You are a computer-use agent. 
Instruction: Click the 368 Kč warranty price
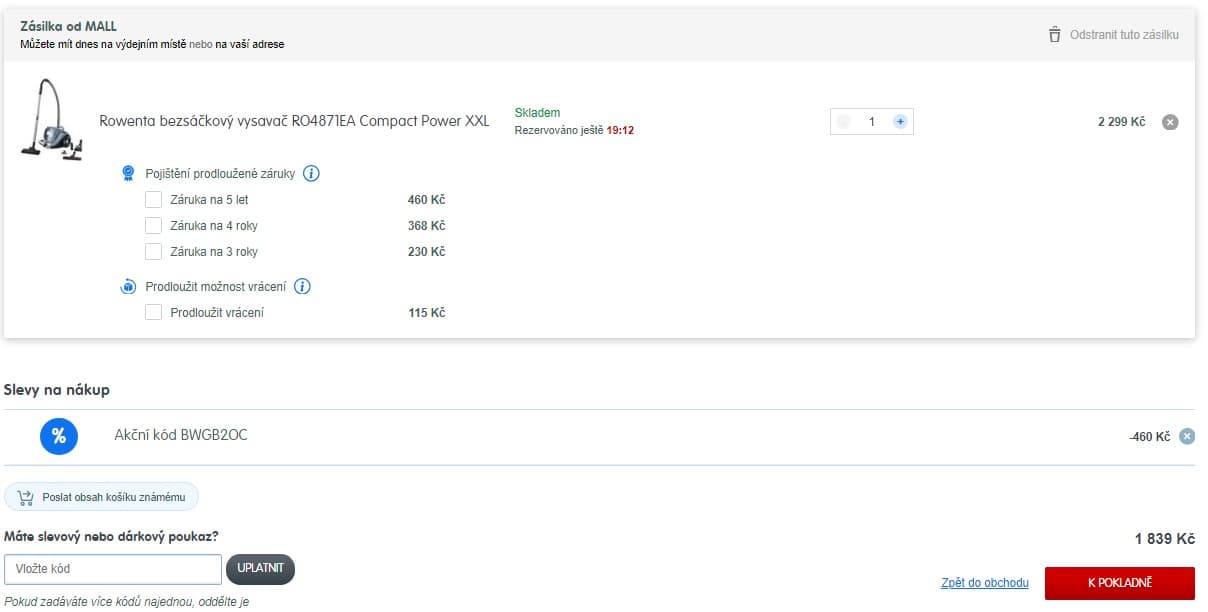click(x=426, y=226)
